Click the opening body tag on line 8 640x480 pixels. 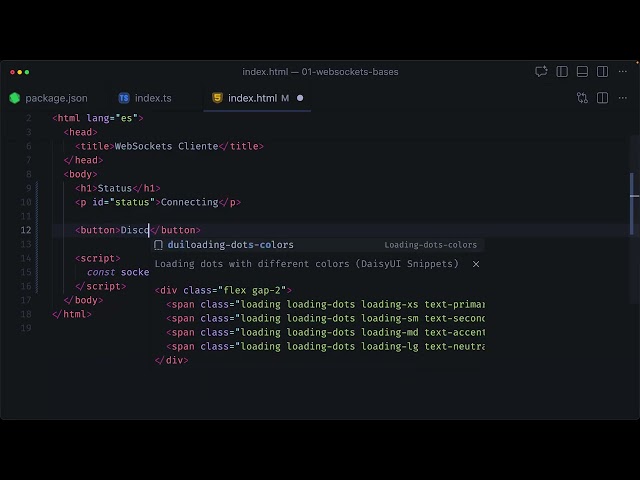(x=80, y=174)
